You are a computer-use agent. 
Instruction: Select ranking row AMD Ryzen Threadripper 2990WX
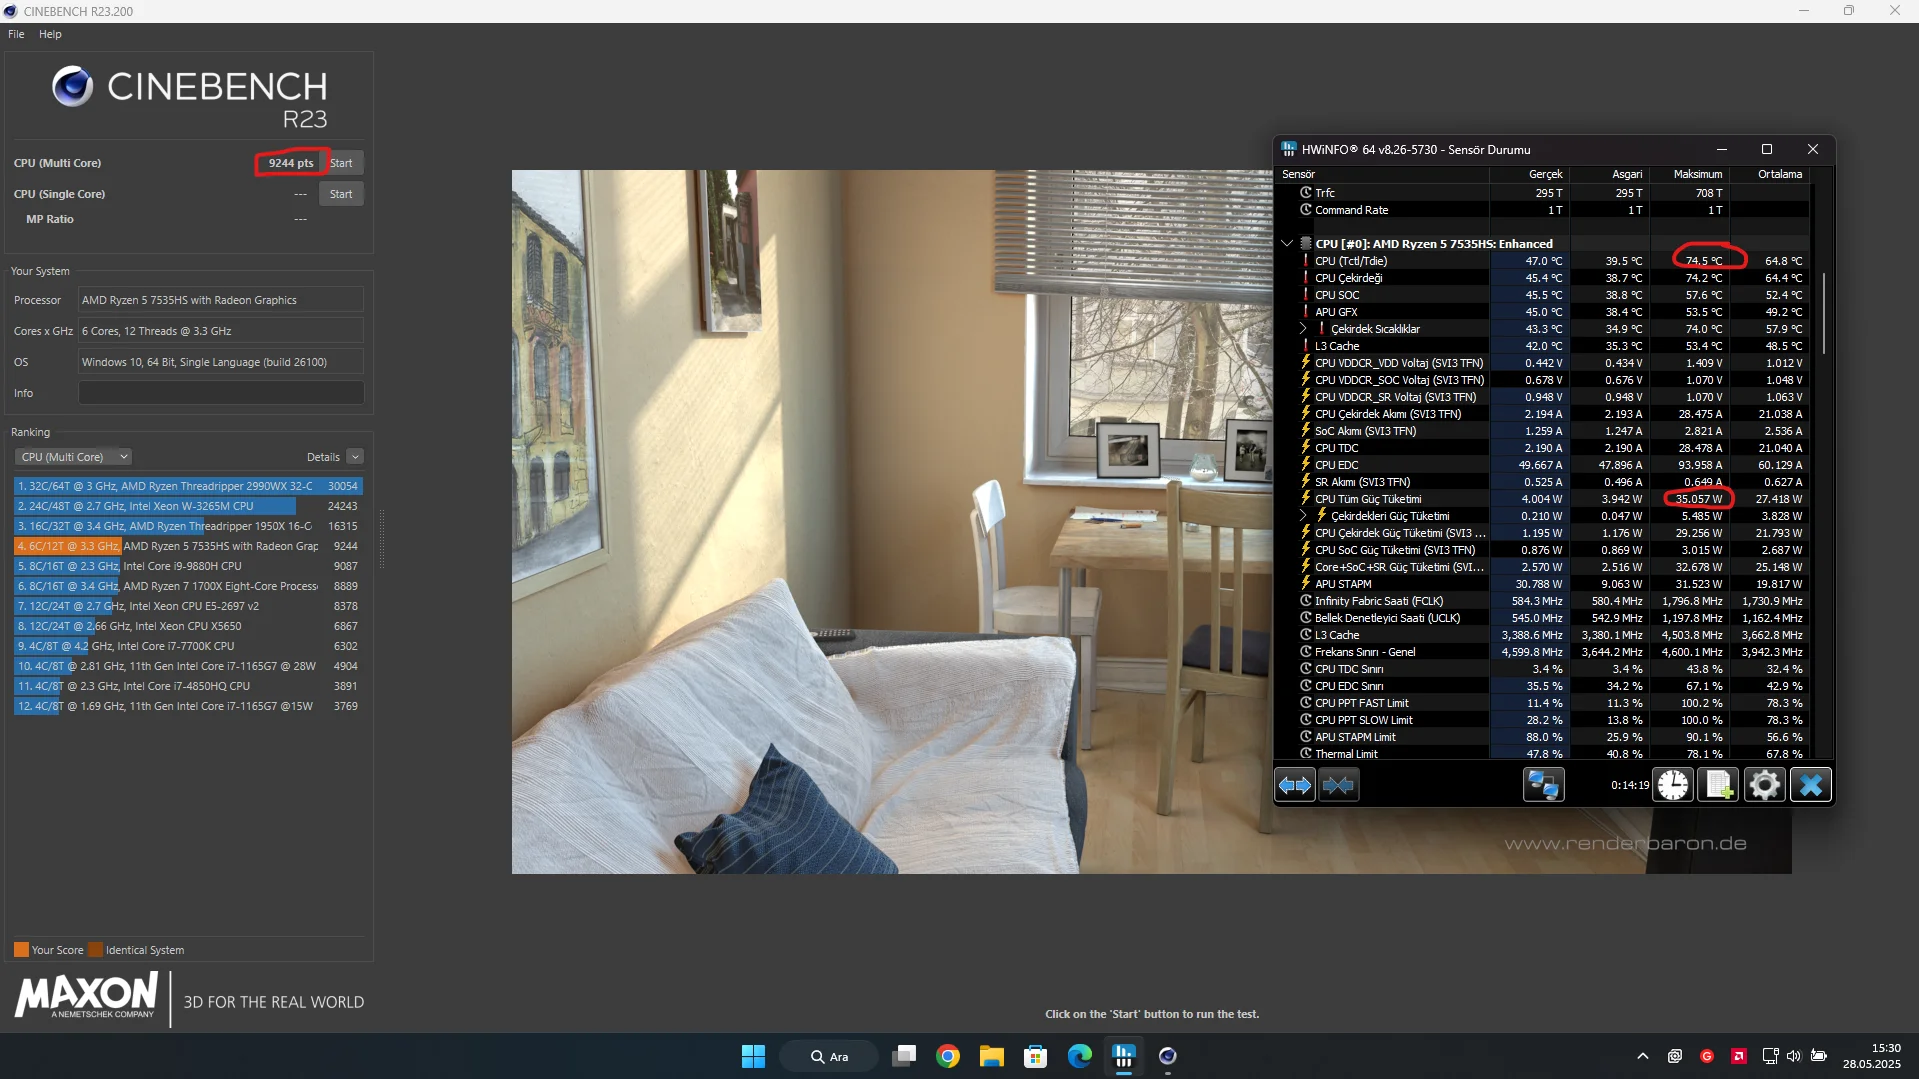coord(188,486)
